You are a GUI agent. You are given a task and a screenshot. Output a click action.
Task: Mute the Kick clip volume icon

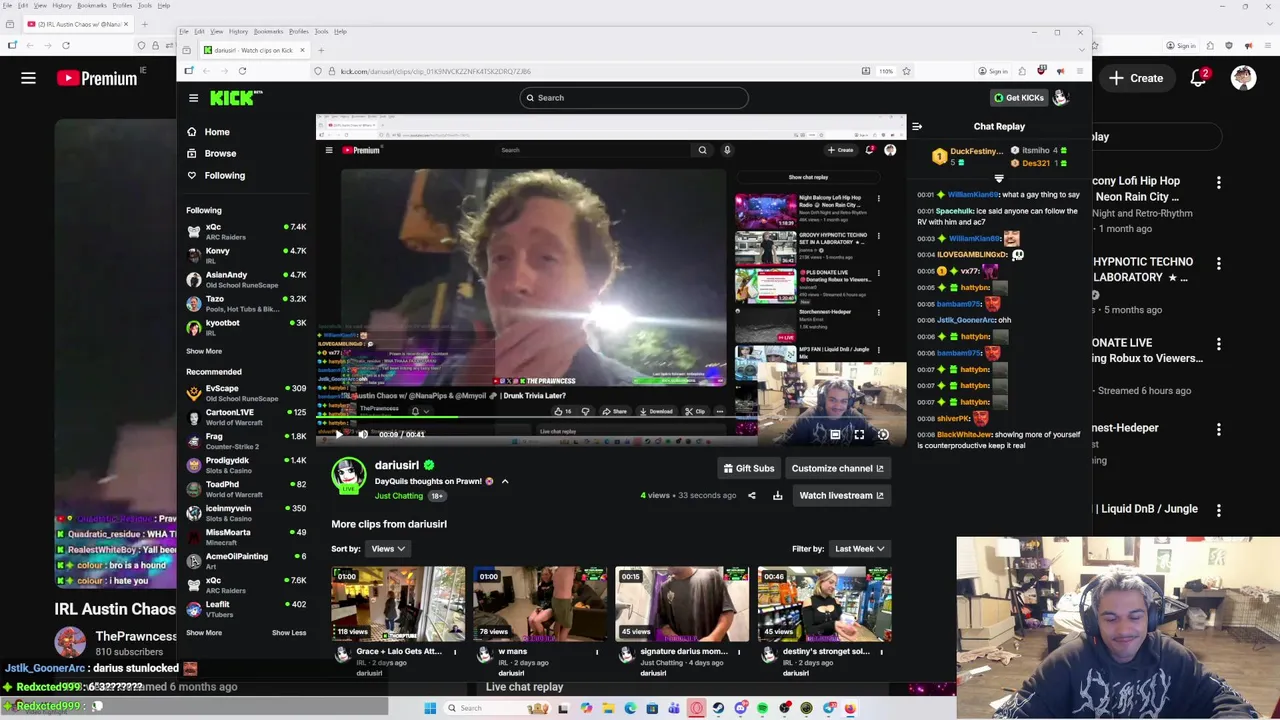coord(363,434)
